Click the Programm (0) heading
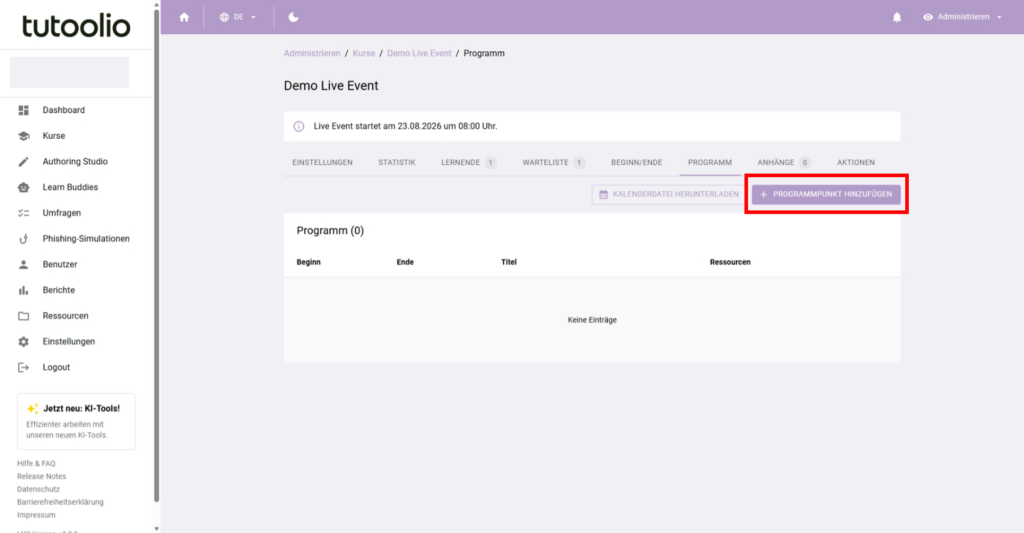1024x533 pixels. click(330, 231)
